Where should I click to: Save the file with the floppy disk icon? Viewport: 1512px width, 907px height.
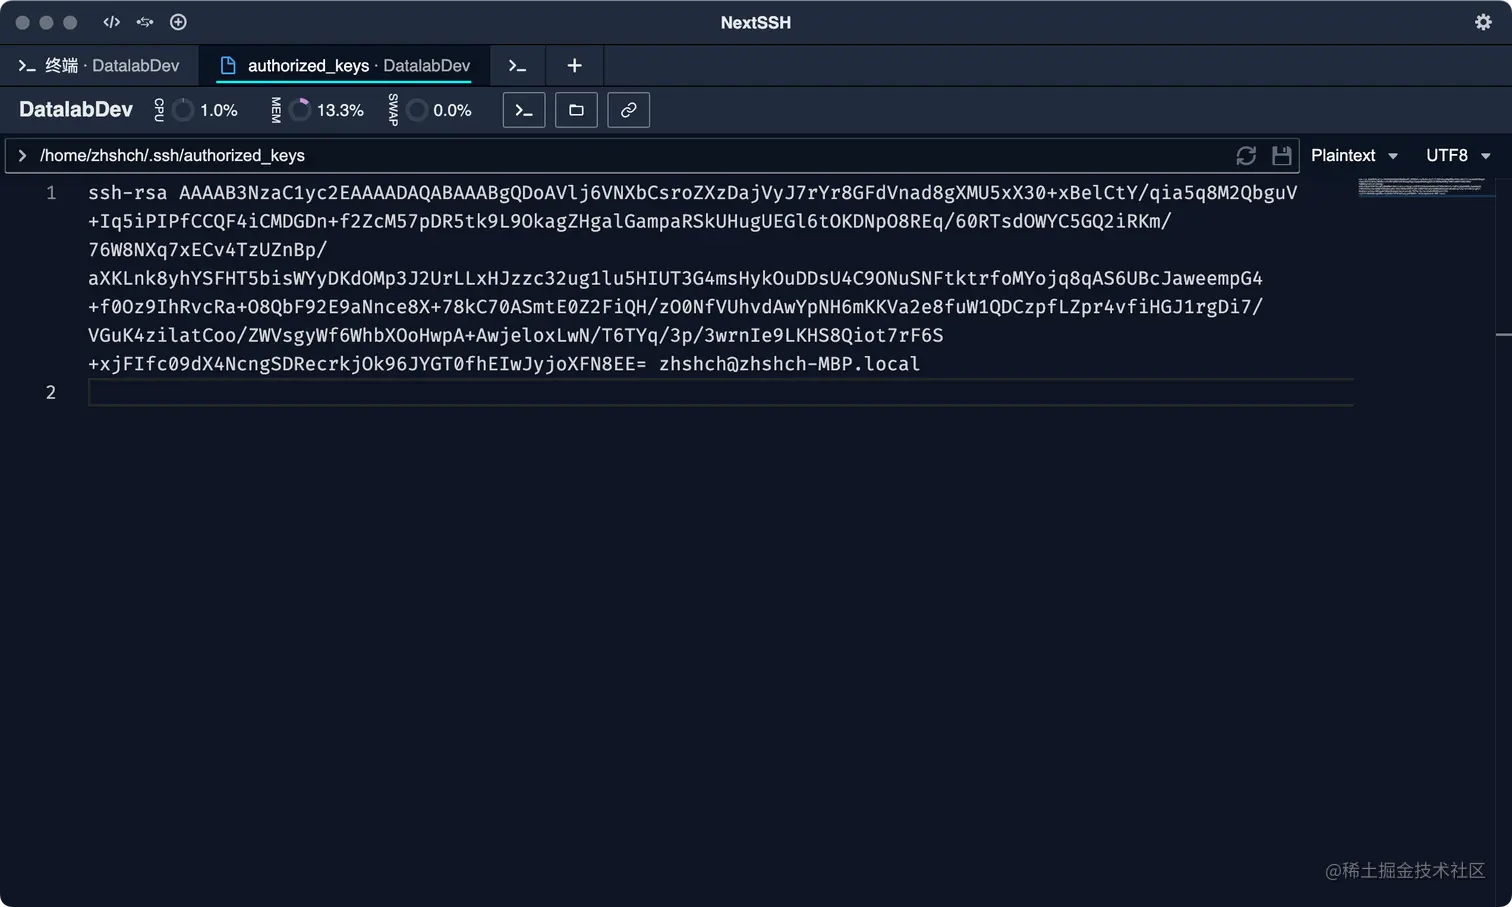[1281, 155]
